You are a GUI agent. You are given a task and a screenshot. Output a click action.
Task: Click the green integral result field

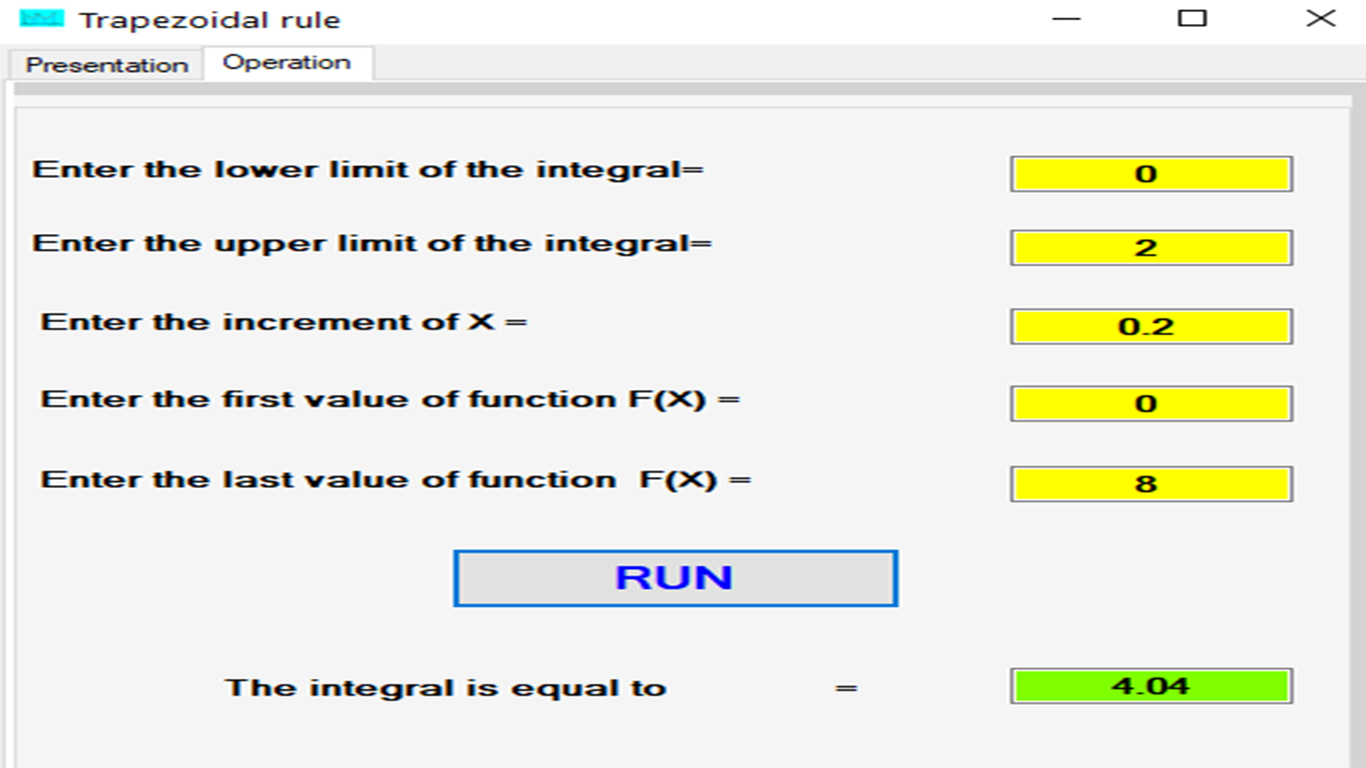[1151, 686]
